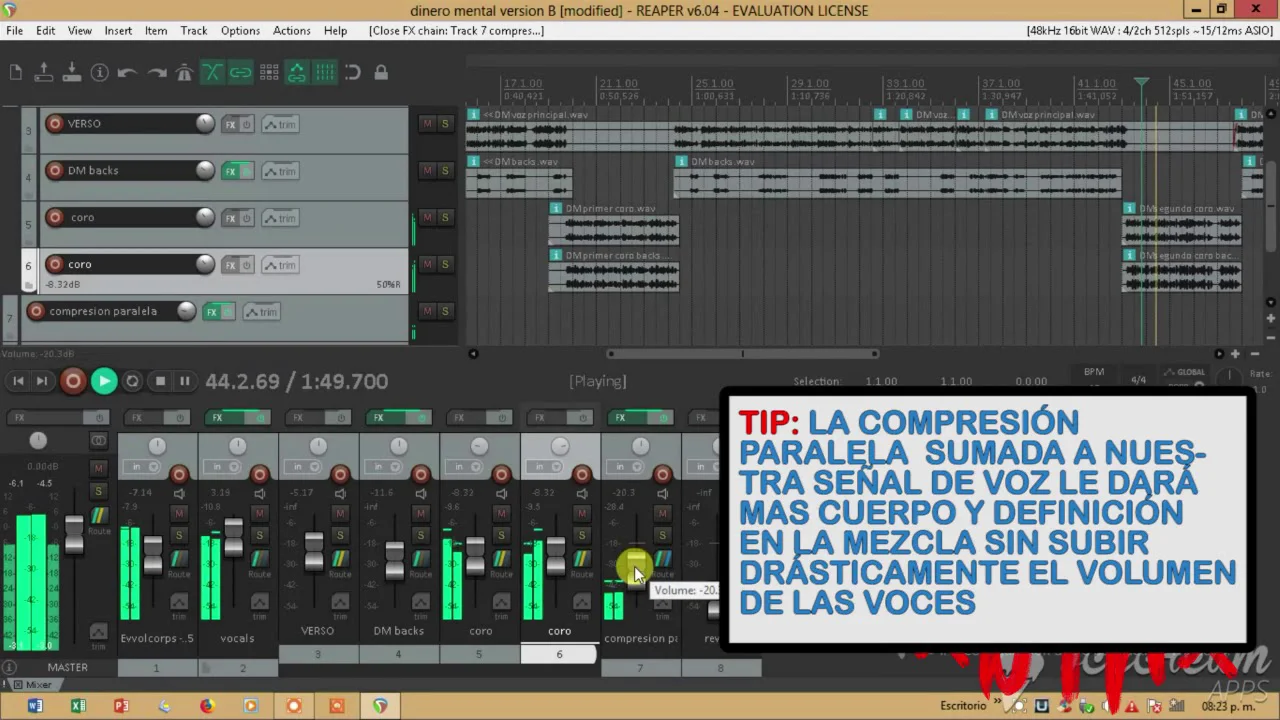Toggle grid lines toolbar icon
This screenshot has width=1280, height=720.
click(325, 72)
